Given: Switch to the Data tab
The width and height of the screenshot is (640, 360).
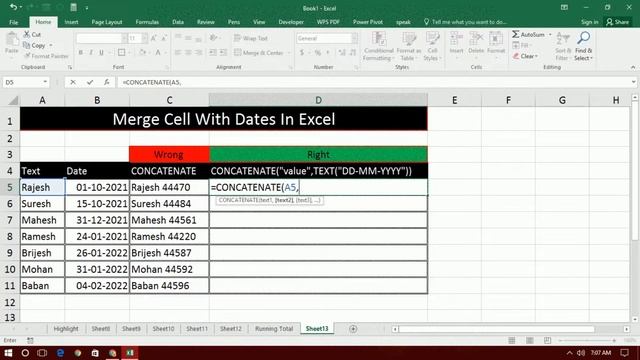Looking at the screenshot, I should (178, 22).
